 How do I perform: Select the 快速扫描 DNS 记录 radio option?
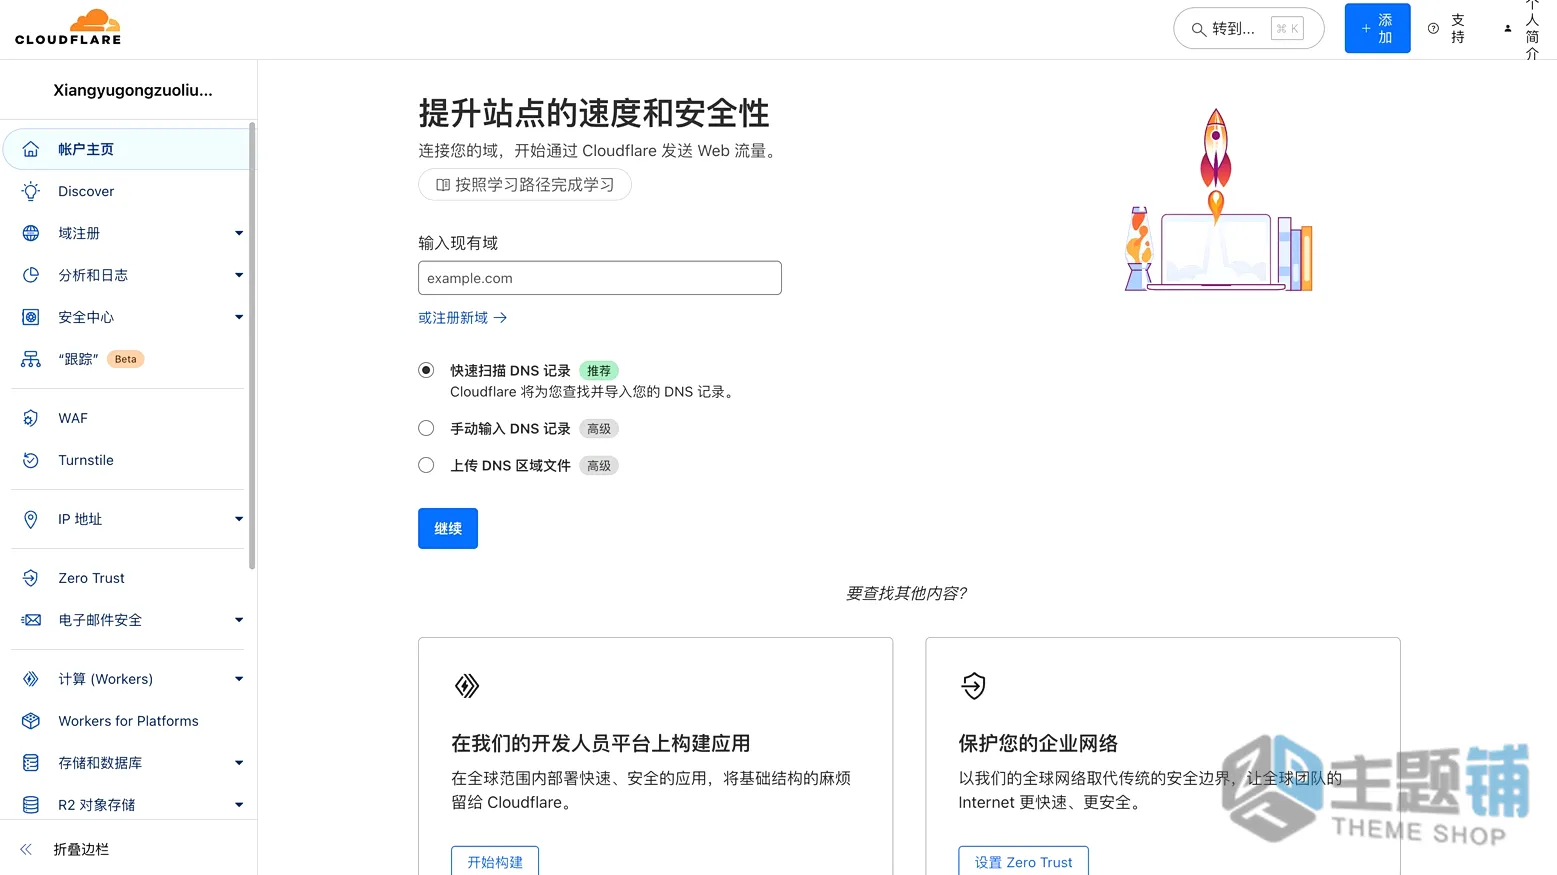click(426, 370)
